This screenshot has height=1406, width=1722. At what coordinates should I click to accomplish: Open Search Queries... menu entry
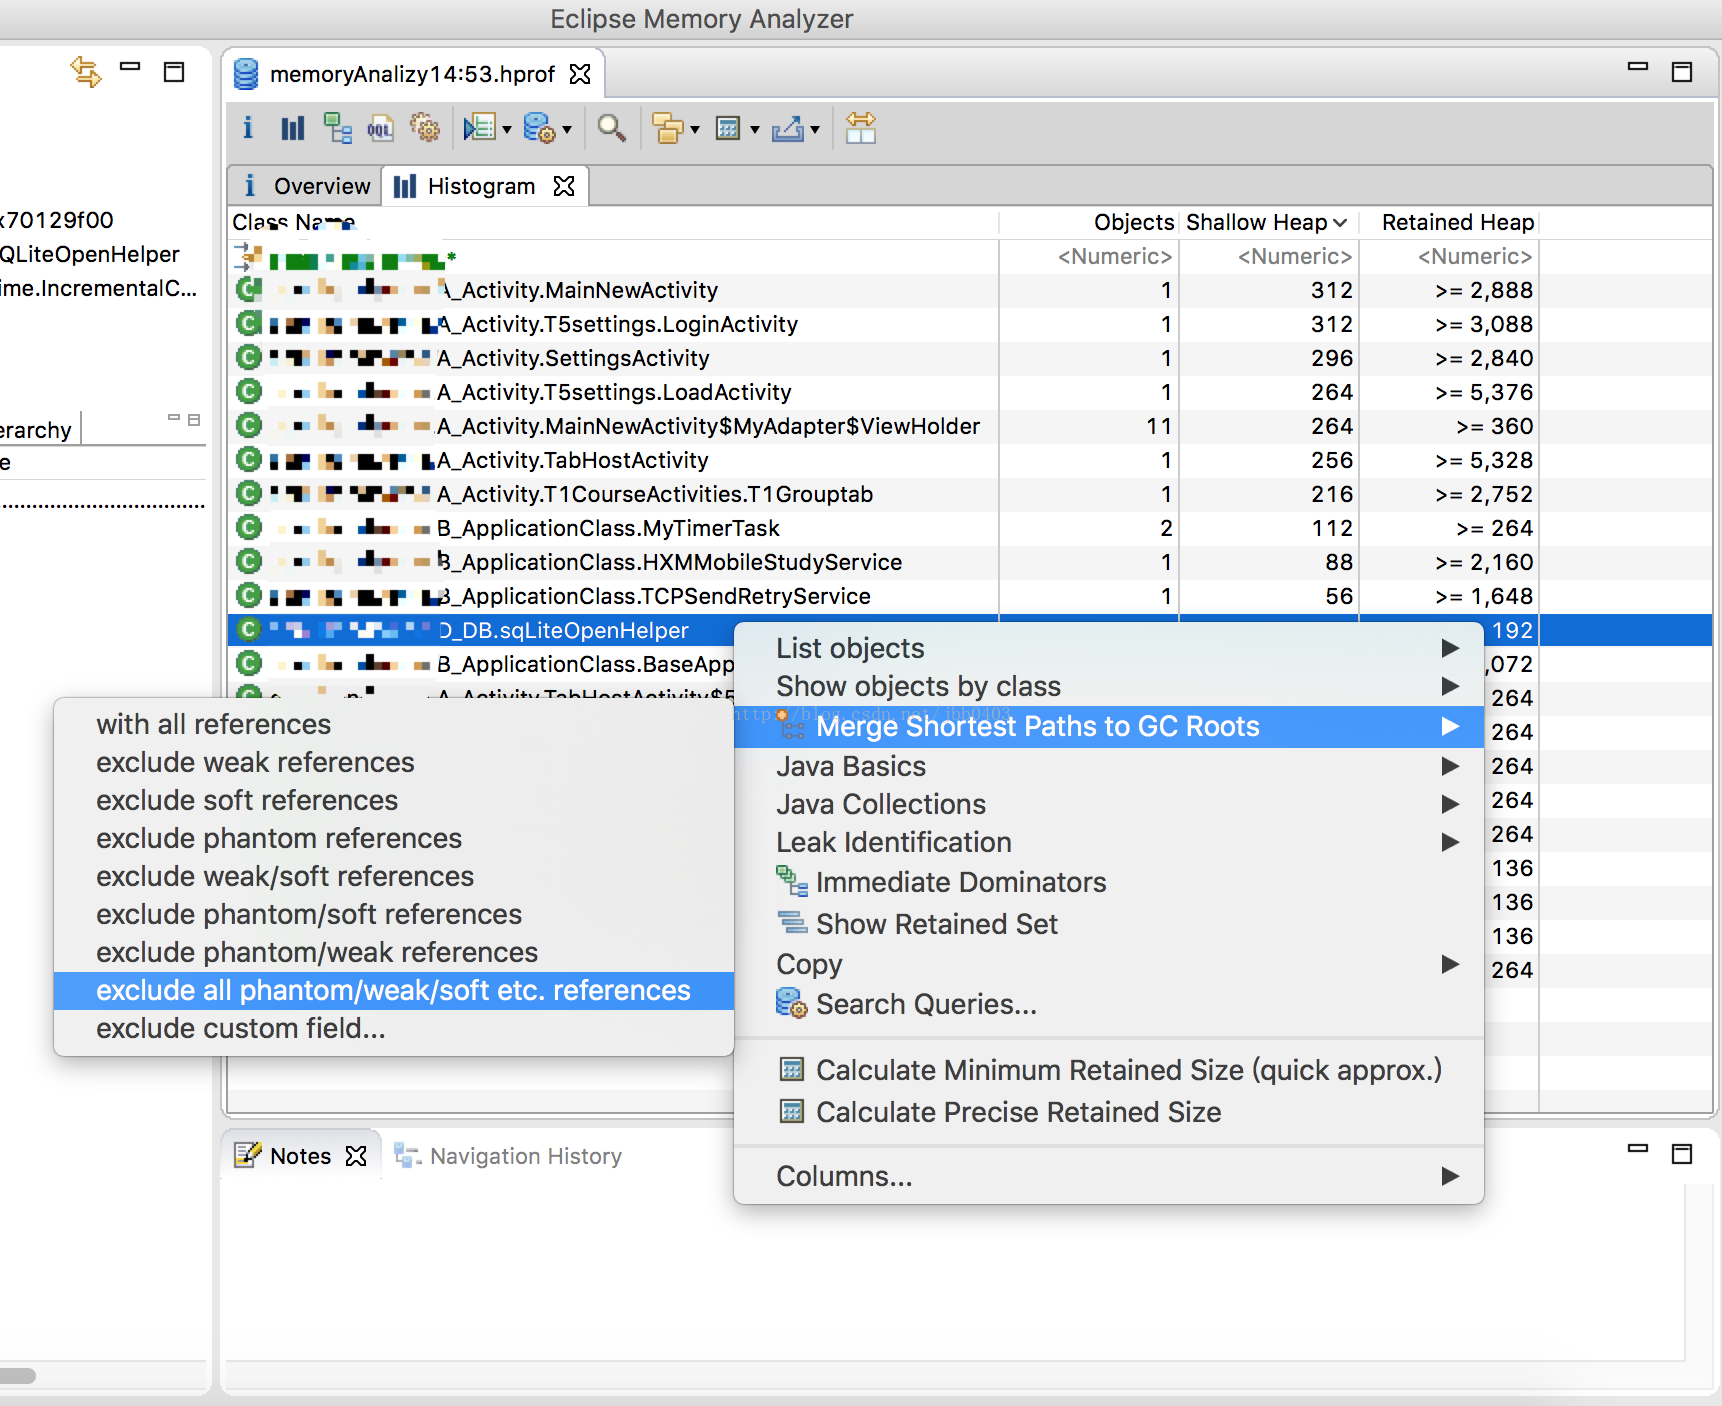pos(1108,1004)
